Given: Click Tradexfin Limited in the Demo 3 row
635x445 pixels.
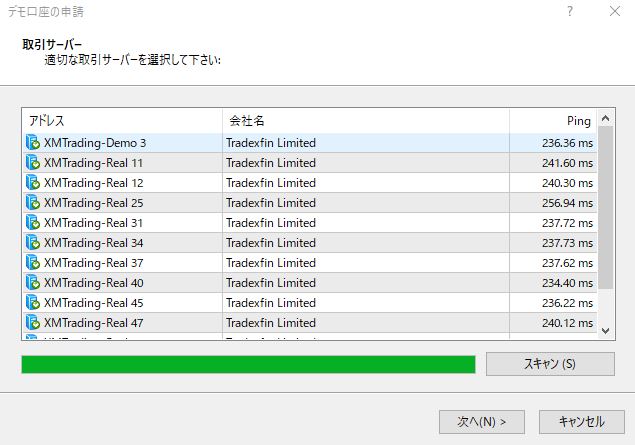Looking at the screenshot, I should coord(271,143).
